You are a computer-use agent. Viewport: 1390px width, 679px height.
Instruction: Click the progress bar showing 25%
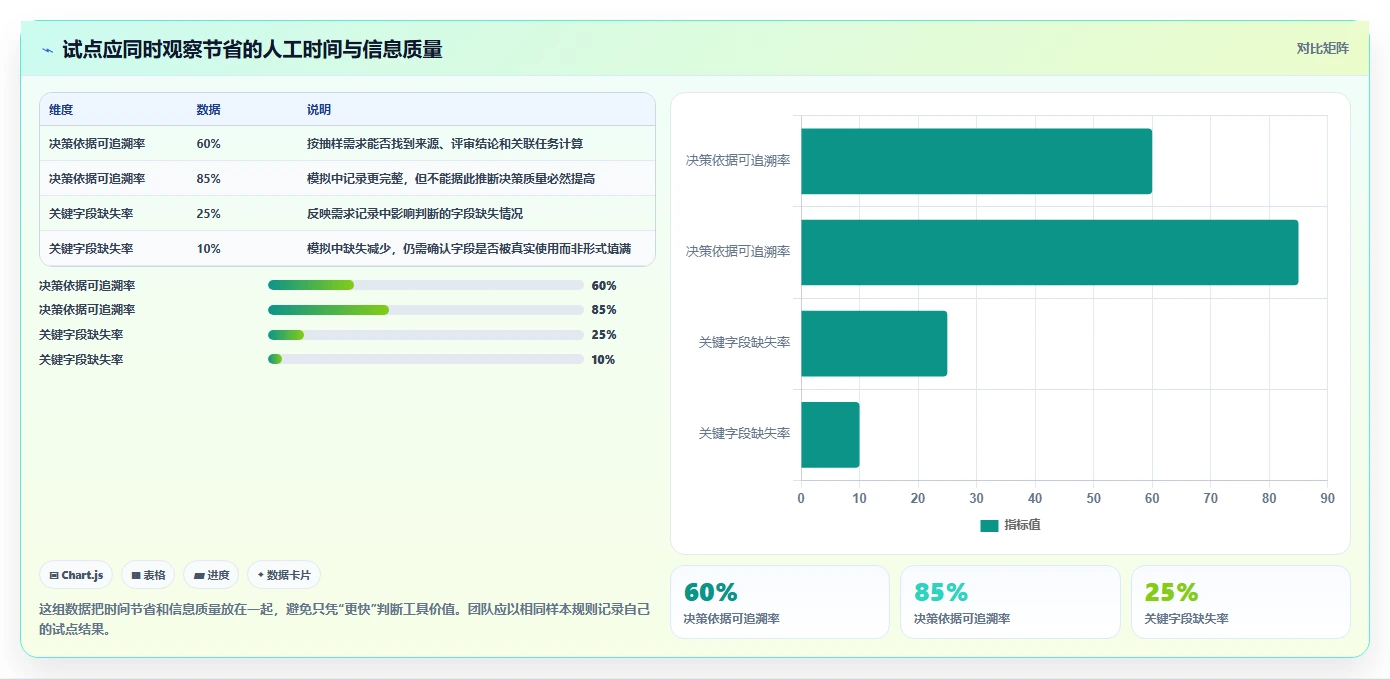pyautogui.click(x=426, y=335)
